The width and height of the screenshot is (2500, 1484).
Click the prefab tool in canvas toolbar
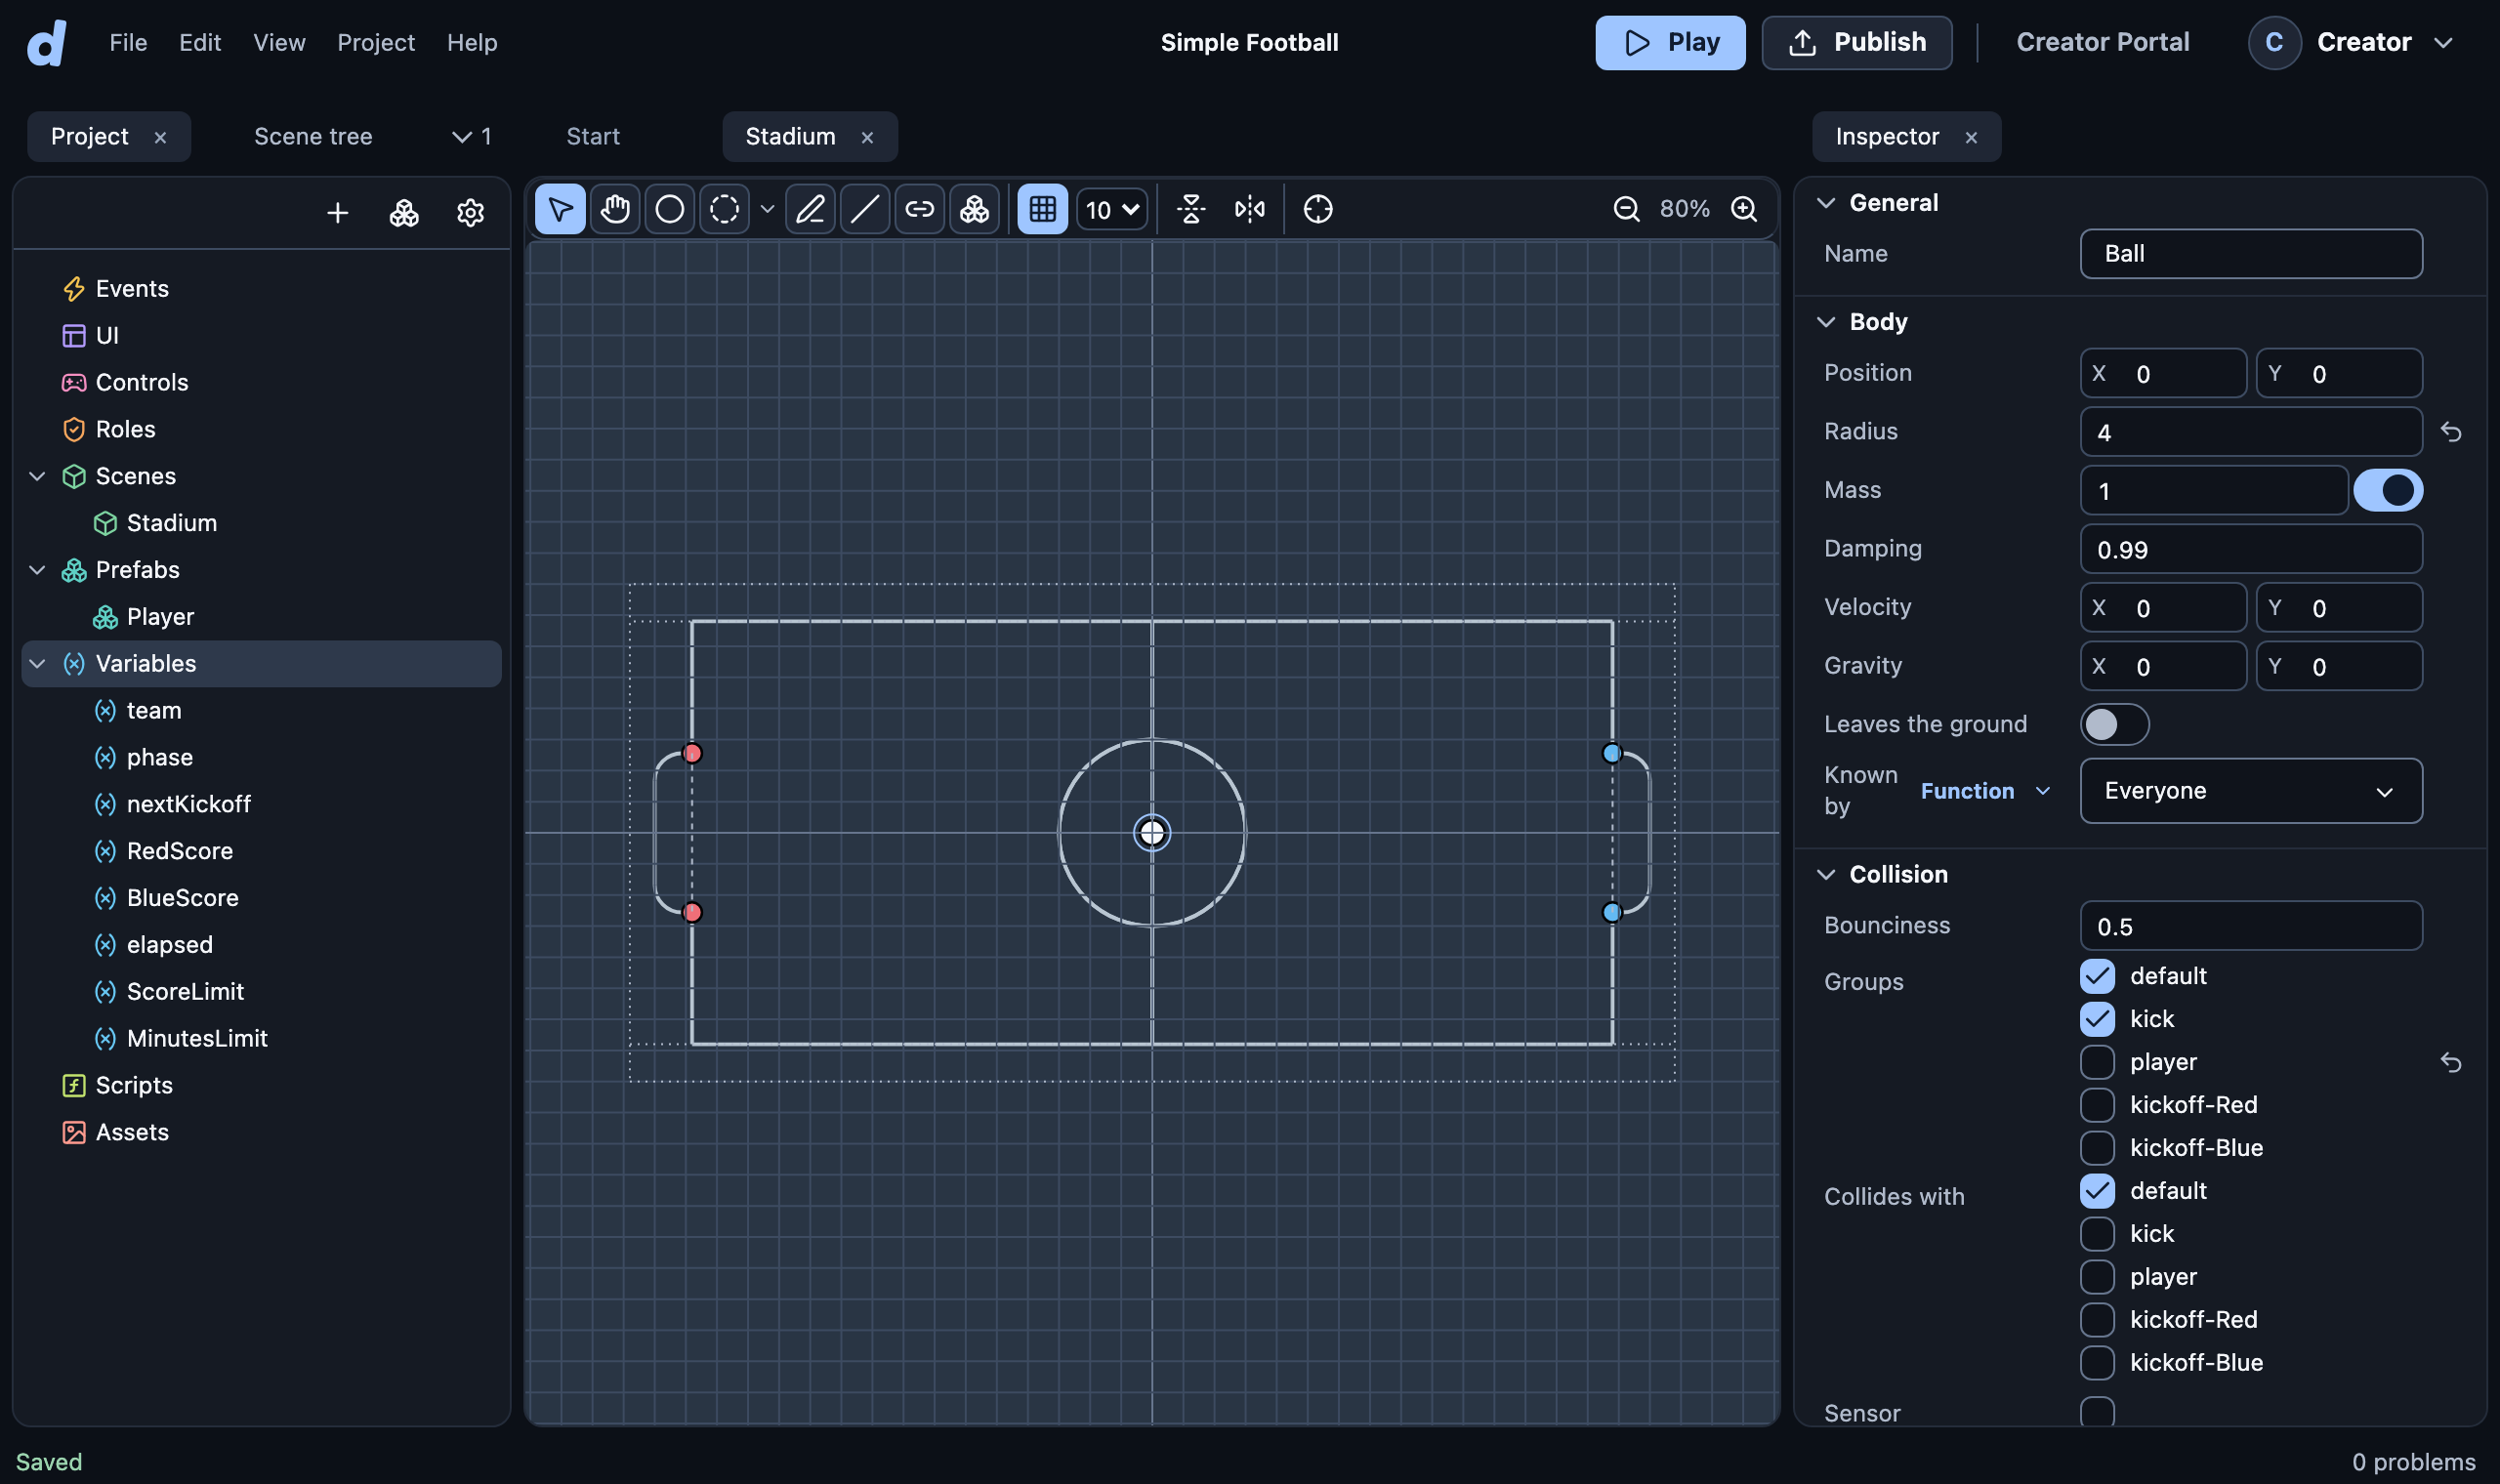coord(974,209)
